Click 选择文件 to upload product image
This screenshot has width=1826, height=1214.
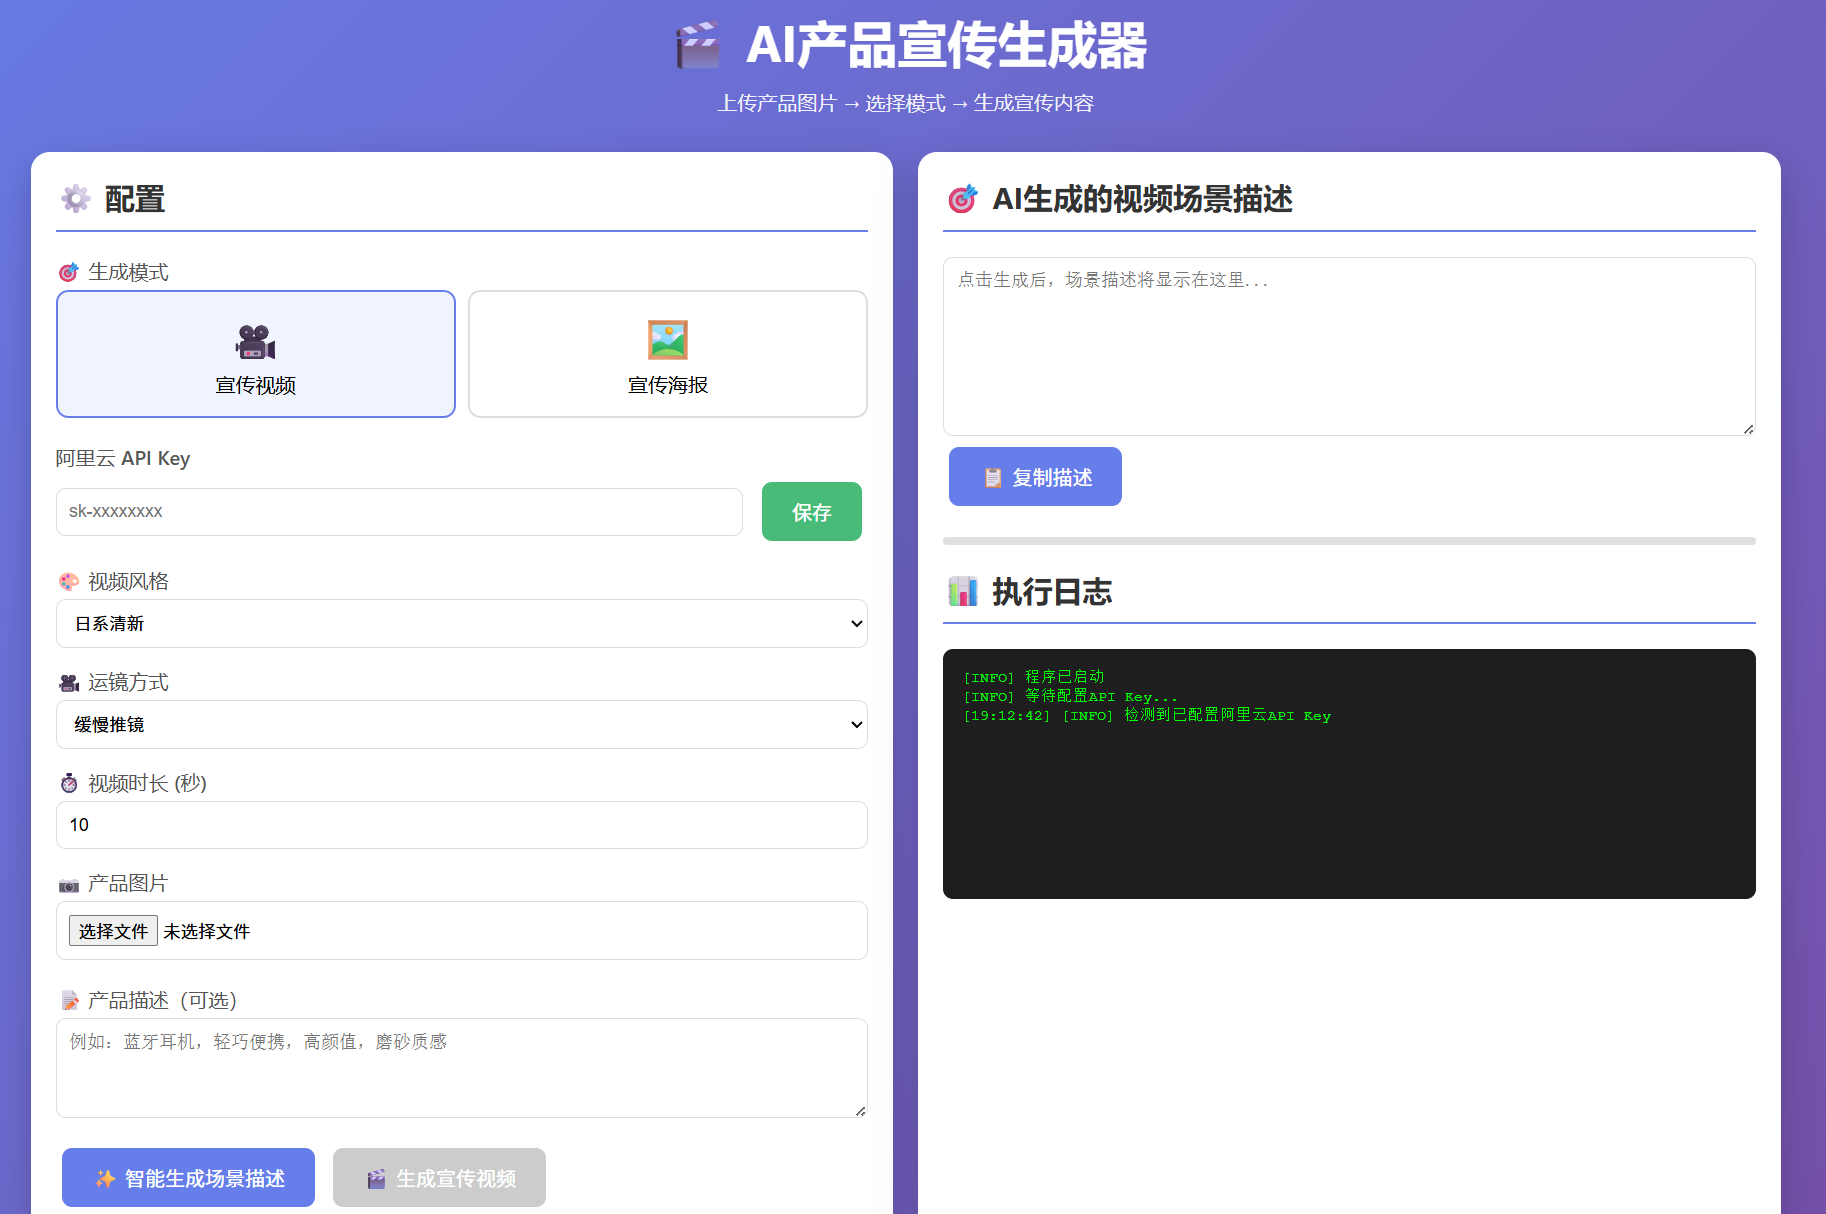[x=113, y=931]
